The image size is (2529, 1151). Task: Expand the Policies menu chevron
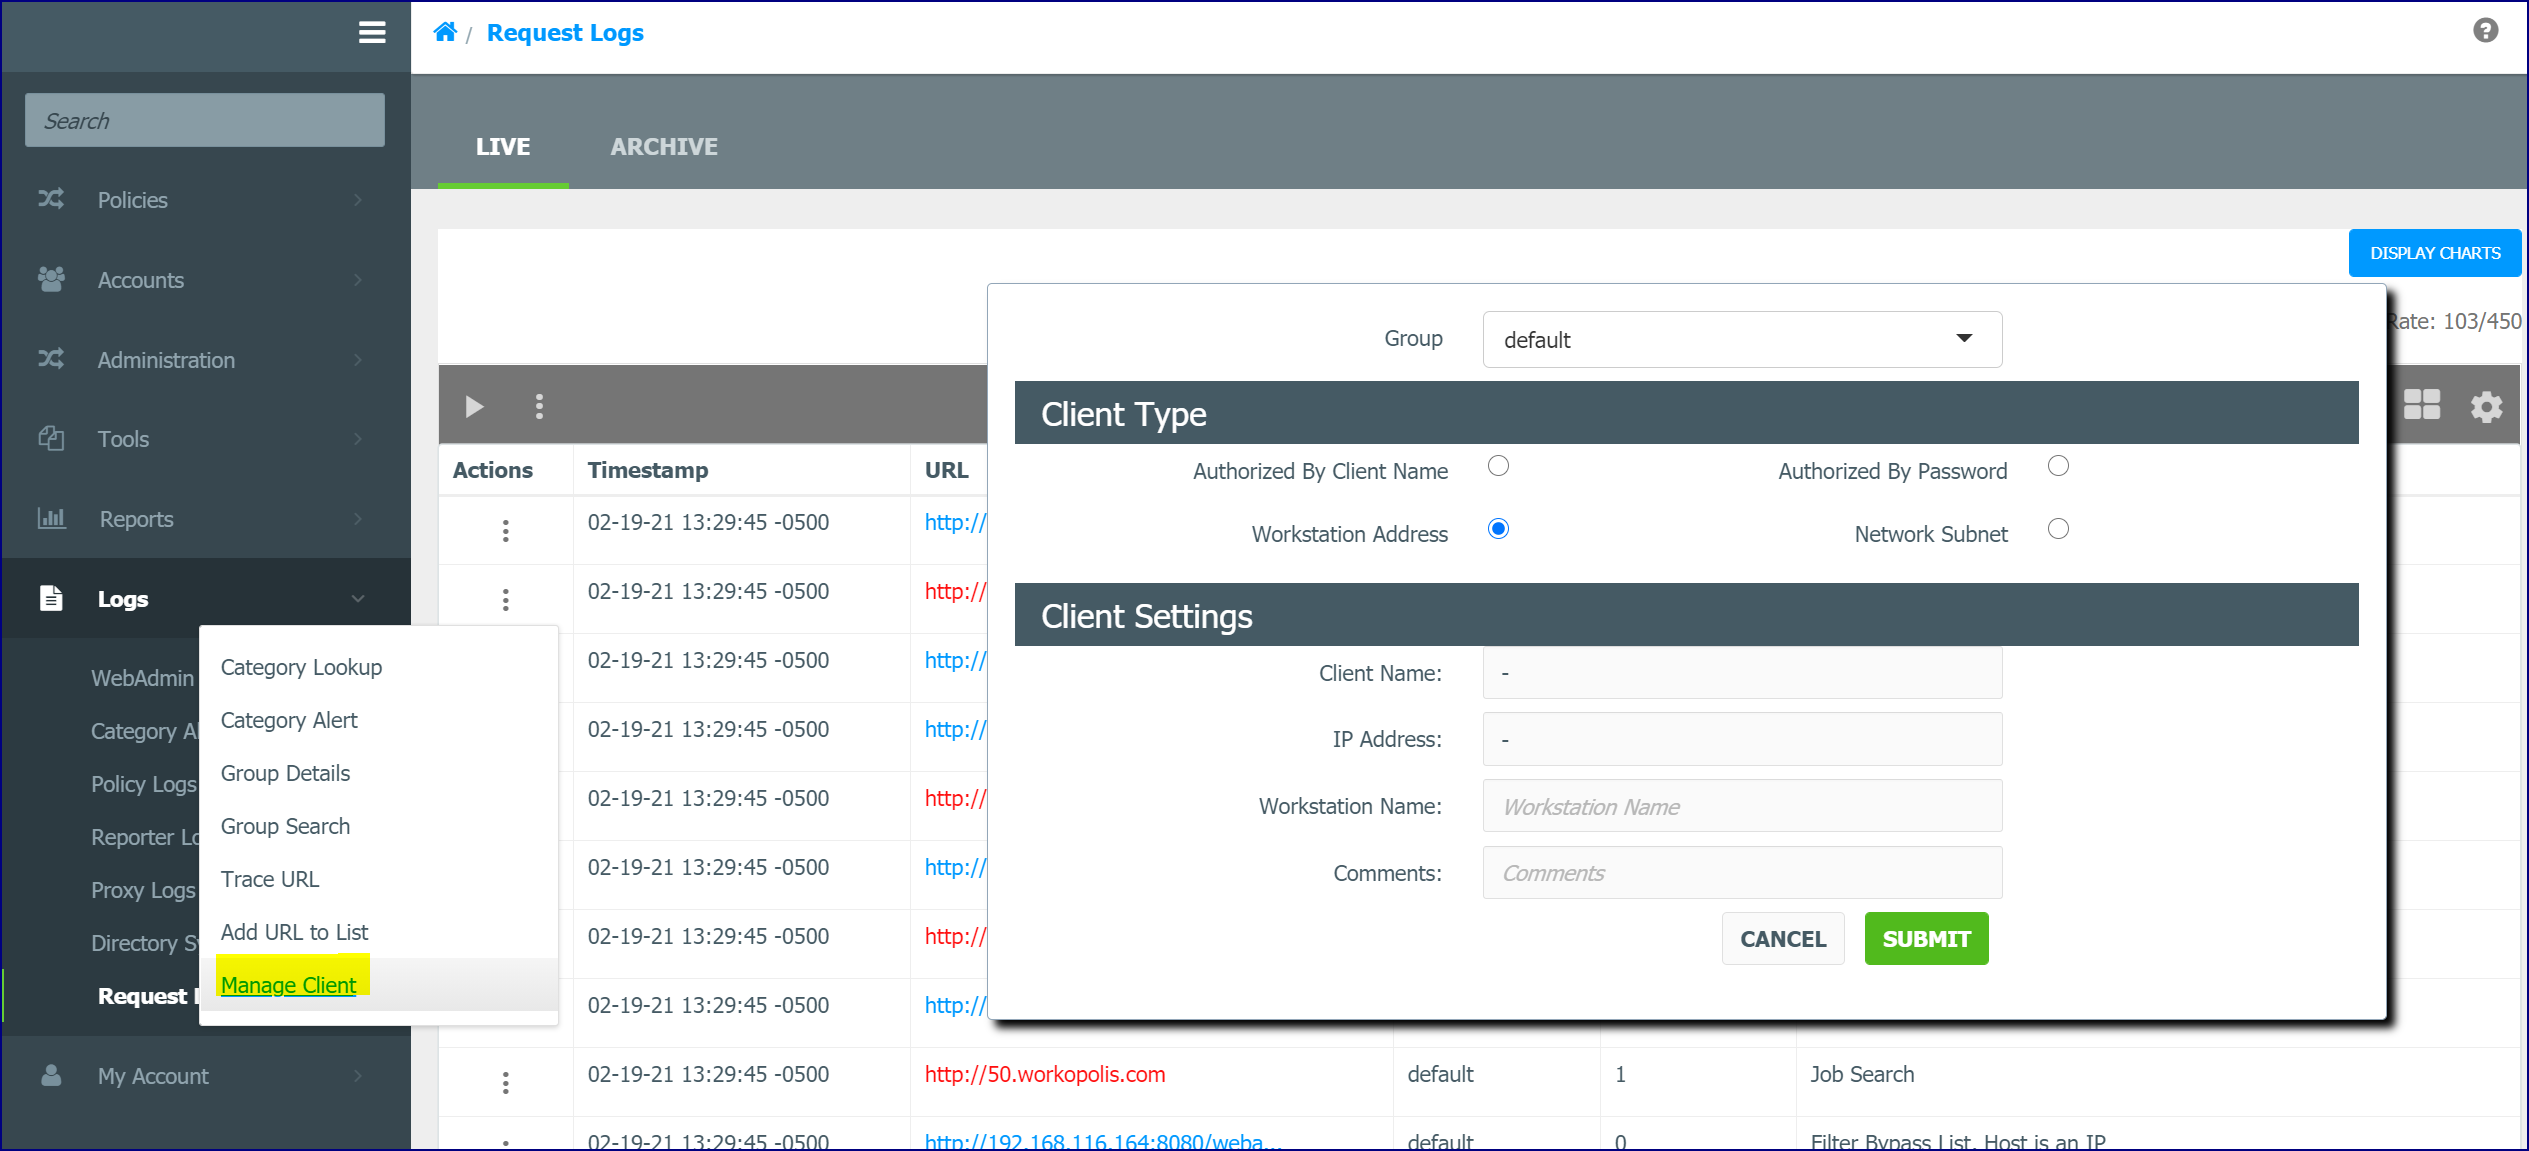pyautogui.click(x=358, y=200)
